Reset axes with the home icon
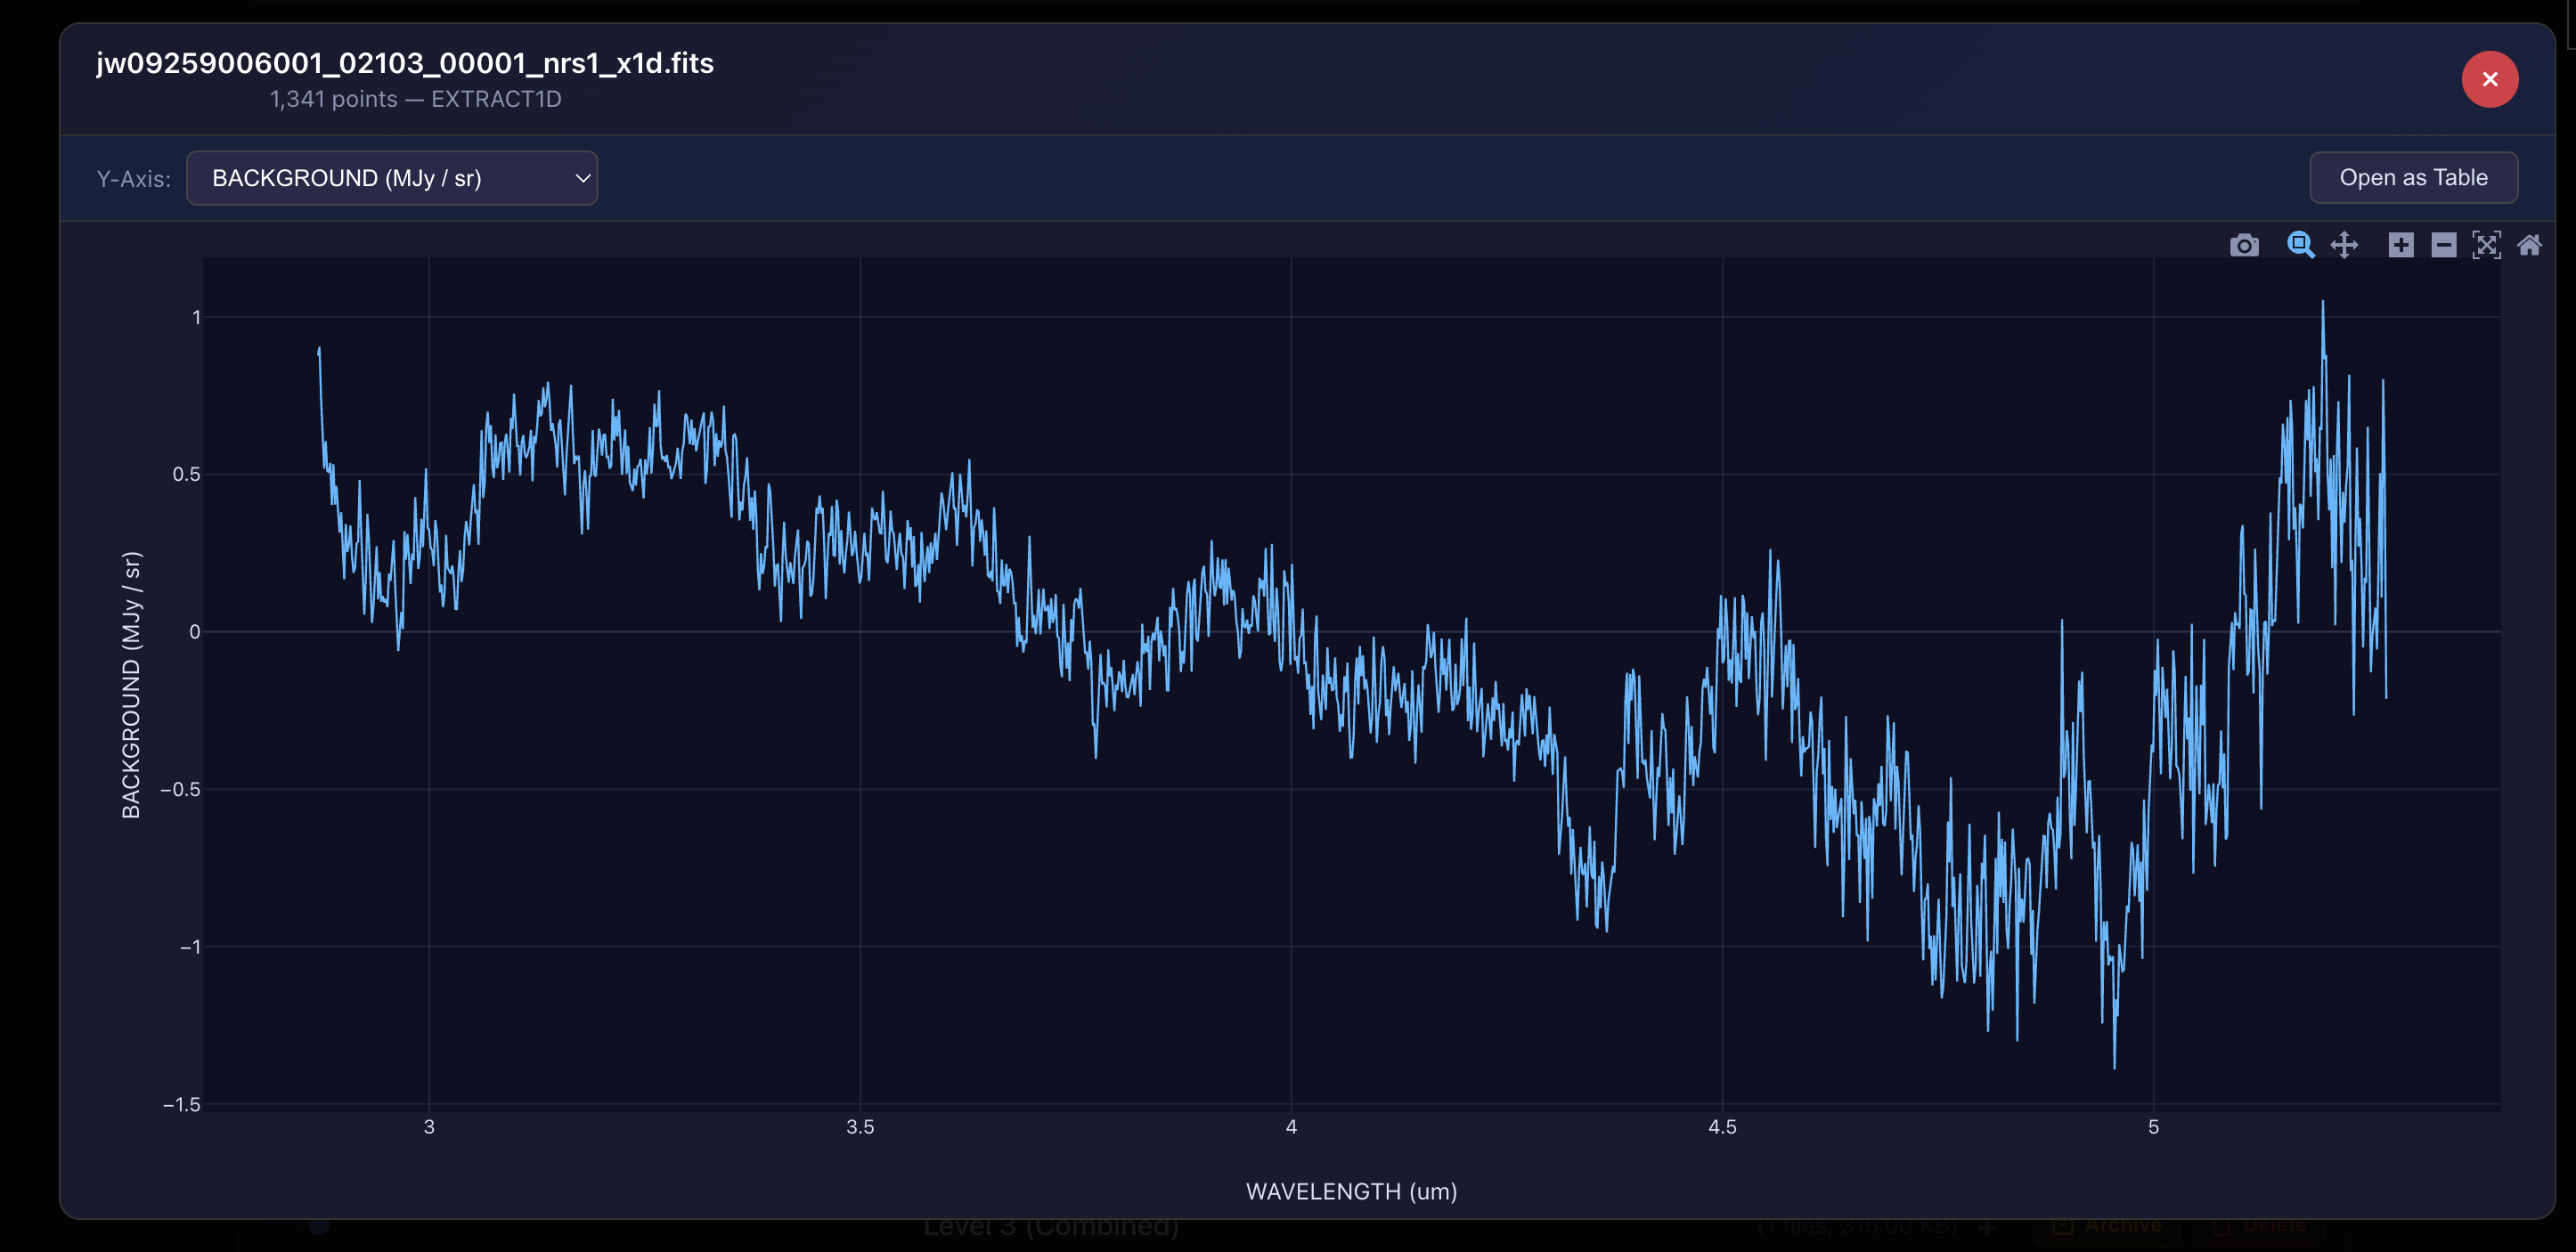2576x1252 pixels. click(x=2530, y=245)
